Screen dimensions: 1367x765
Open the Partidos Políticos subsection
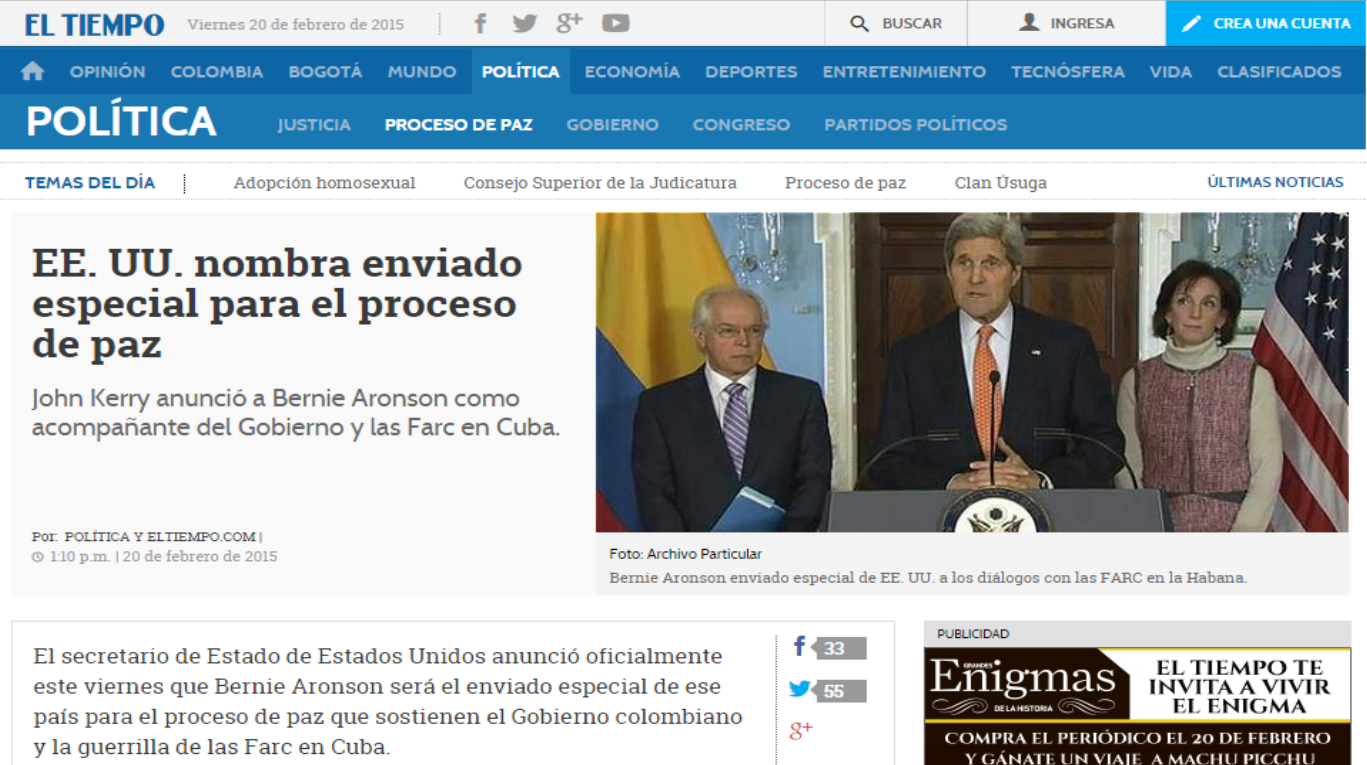click(916, 125)
